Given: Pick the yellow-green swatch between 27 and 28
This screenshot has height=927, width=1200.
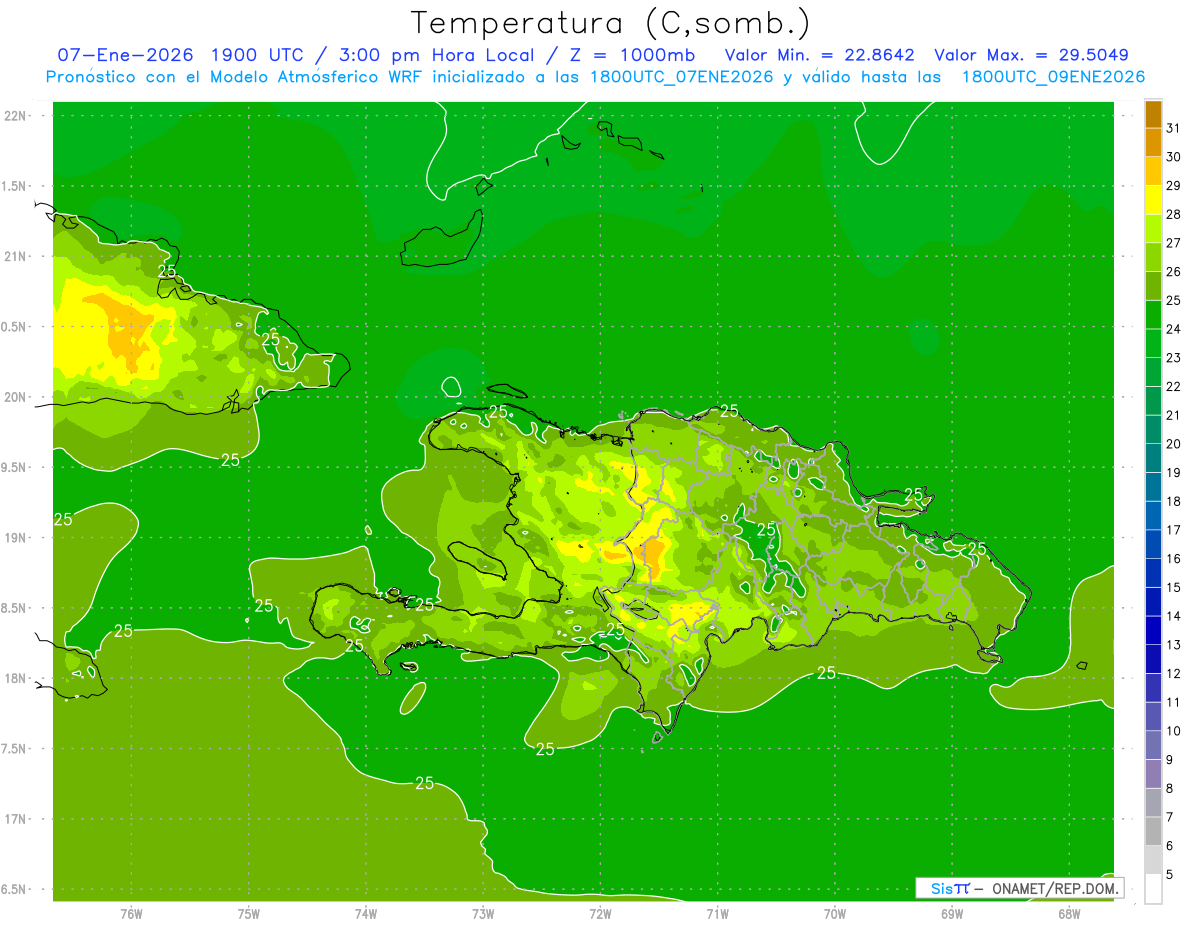Looking at the screenshot, I should pyautogui.click(x=1153, y=229).
